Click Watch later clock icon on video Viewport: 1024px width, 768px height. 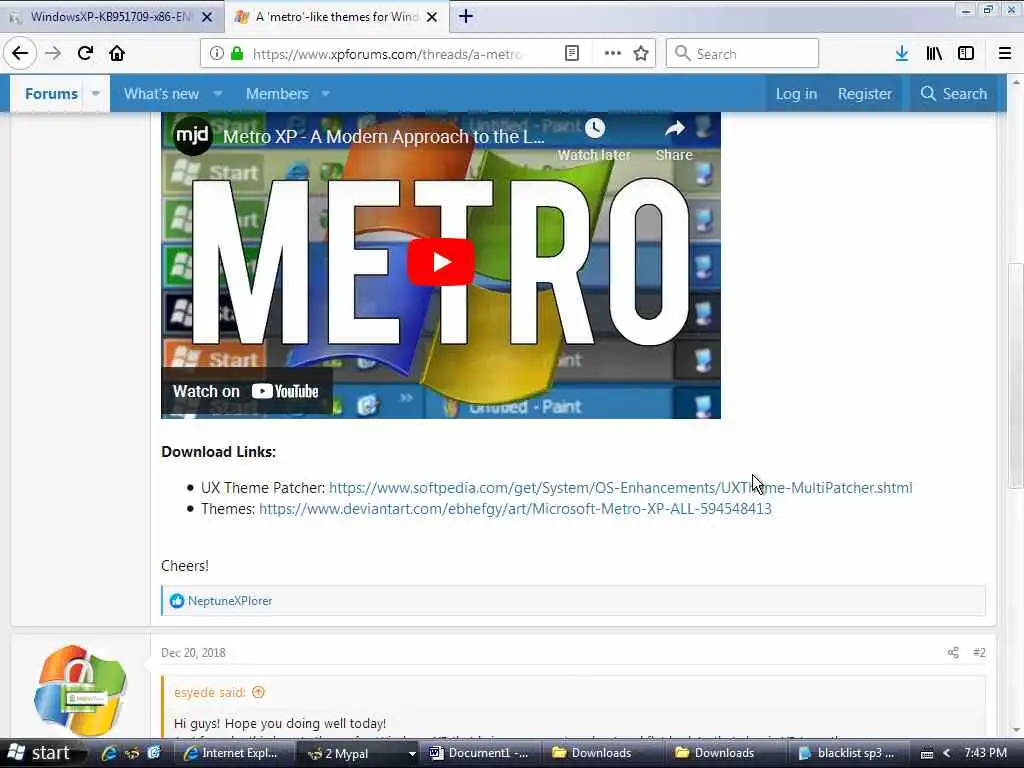point(594,129)
